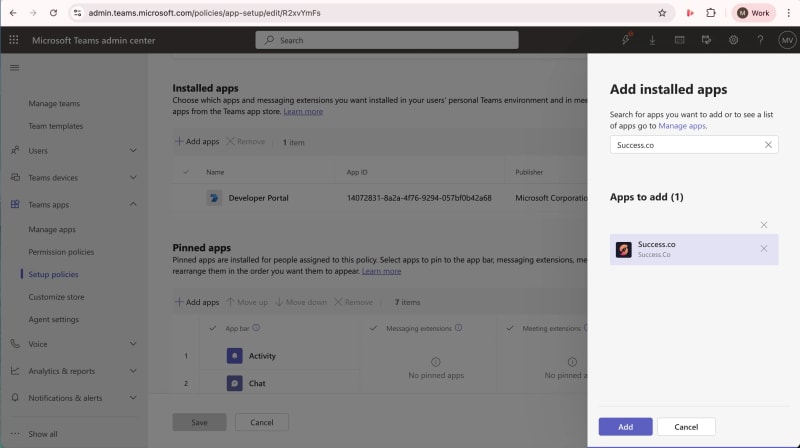Open Permission policies in sidebar
The image size is (800, 448).
coord(61,252)
